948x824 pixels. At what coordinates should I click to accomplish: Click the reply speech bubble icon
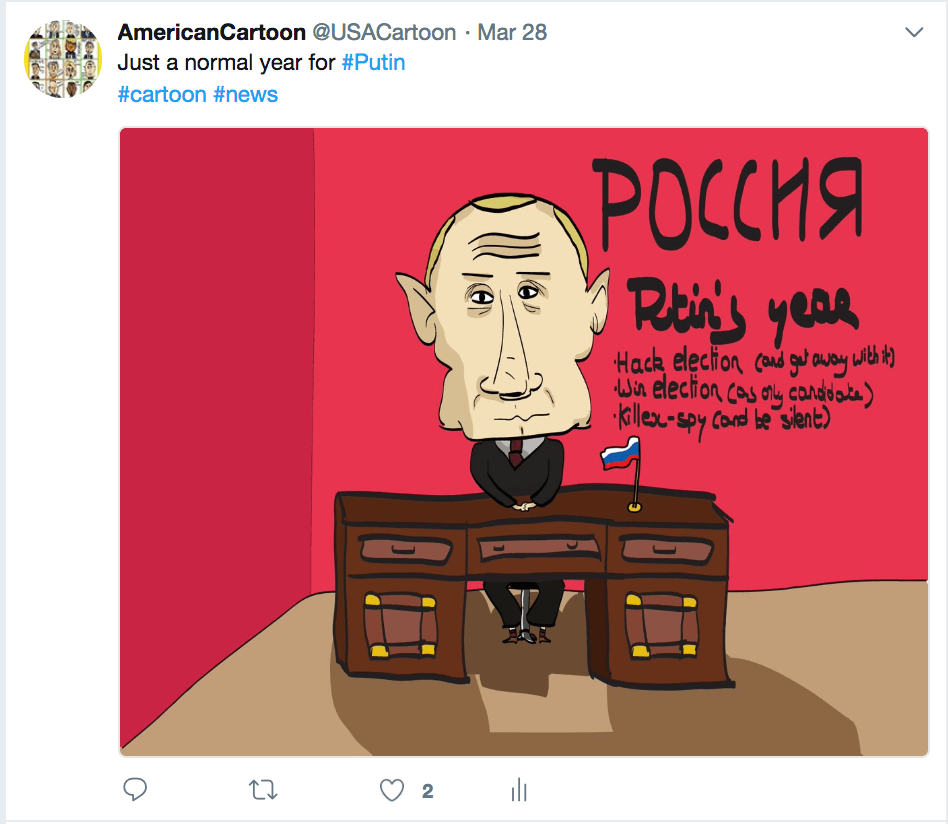coord(135,790)
